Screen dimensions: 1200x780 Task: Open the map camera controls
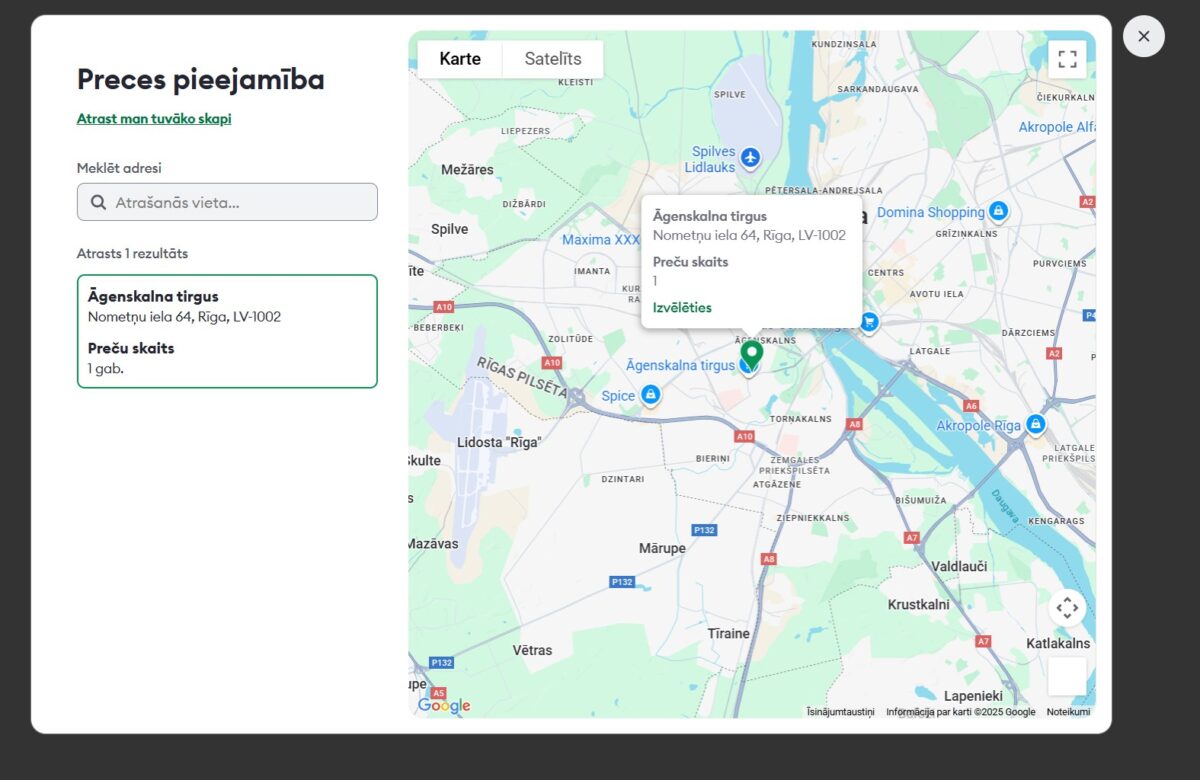(1067, 607)
